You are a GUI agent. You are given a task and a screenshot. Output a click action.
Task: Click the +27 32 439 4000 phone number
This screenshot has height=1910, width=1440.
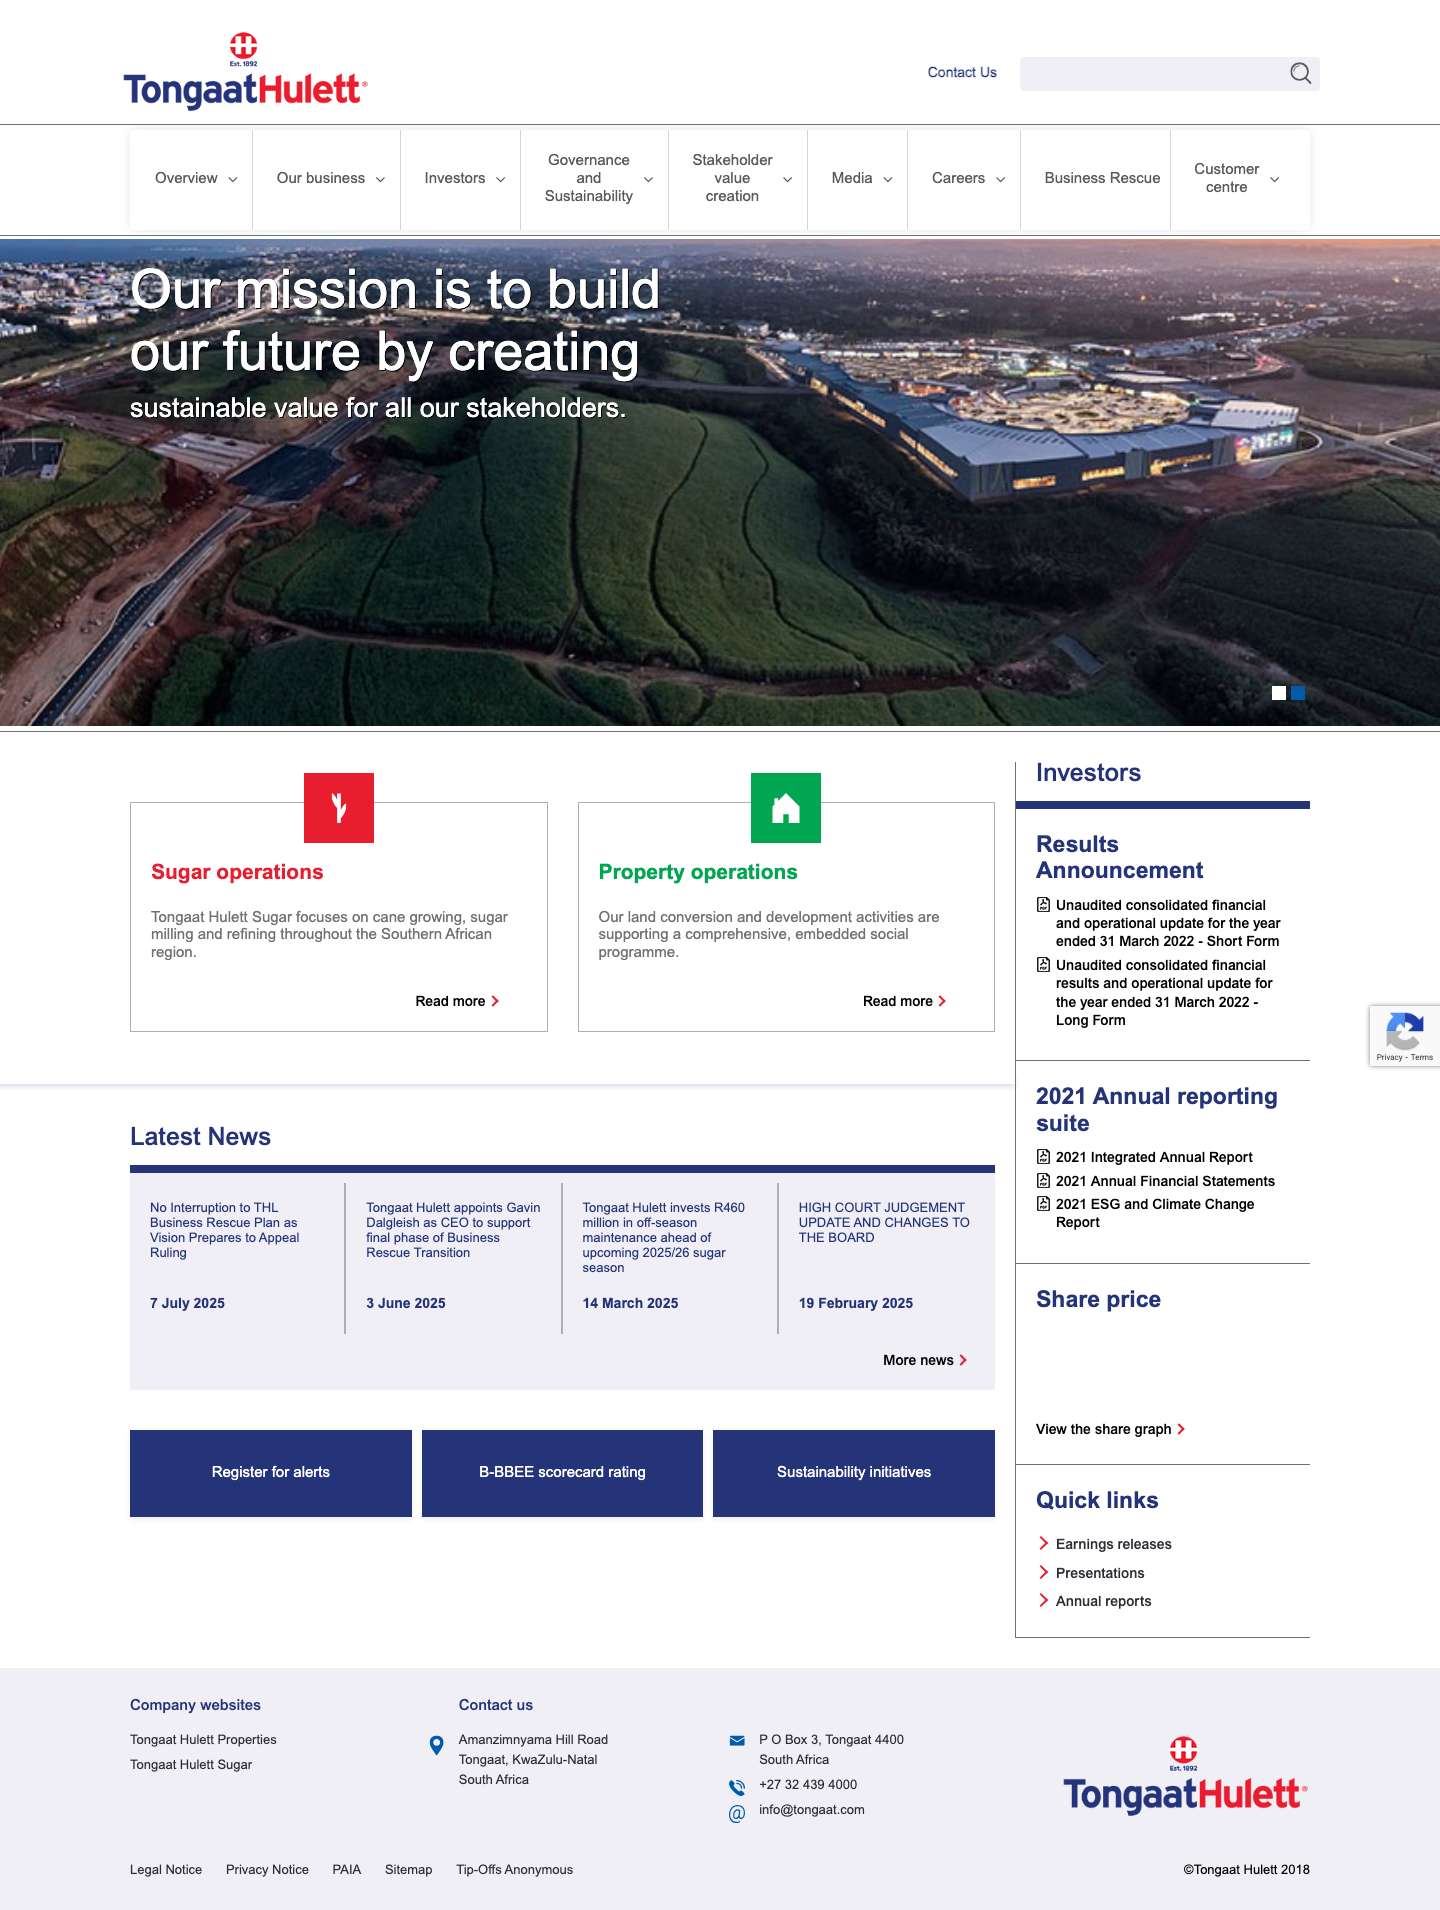[808, 1785]
